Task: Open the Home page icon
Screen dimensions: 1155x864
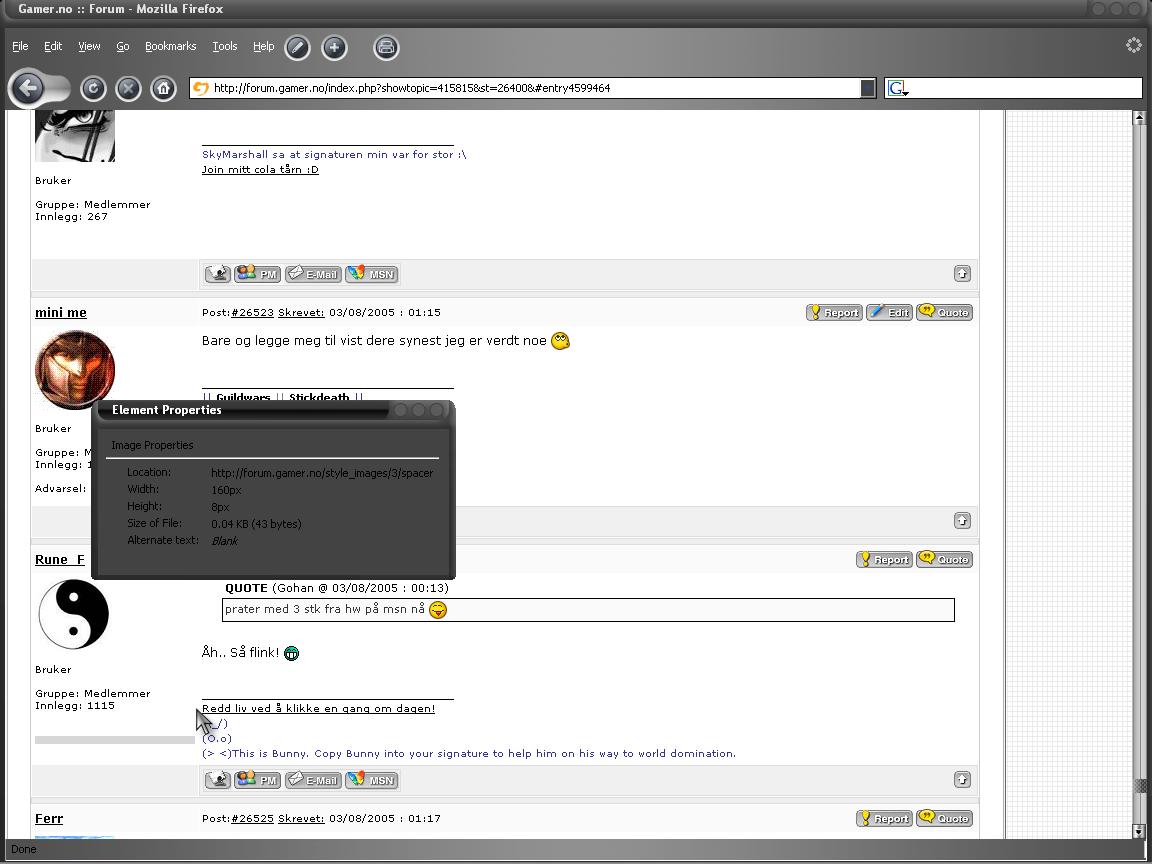Action: coord(164,89)
